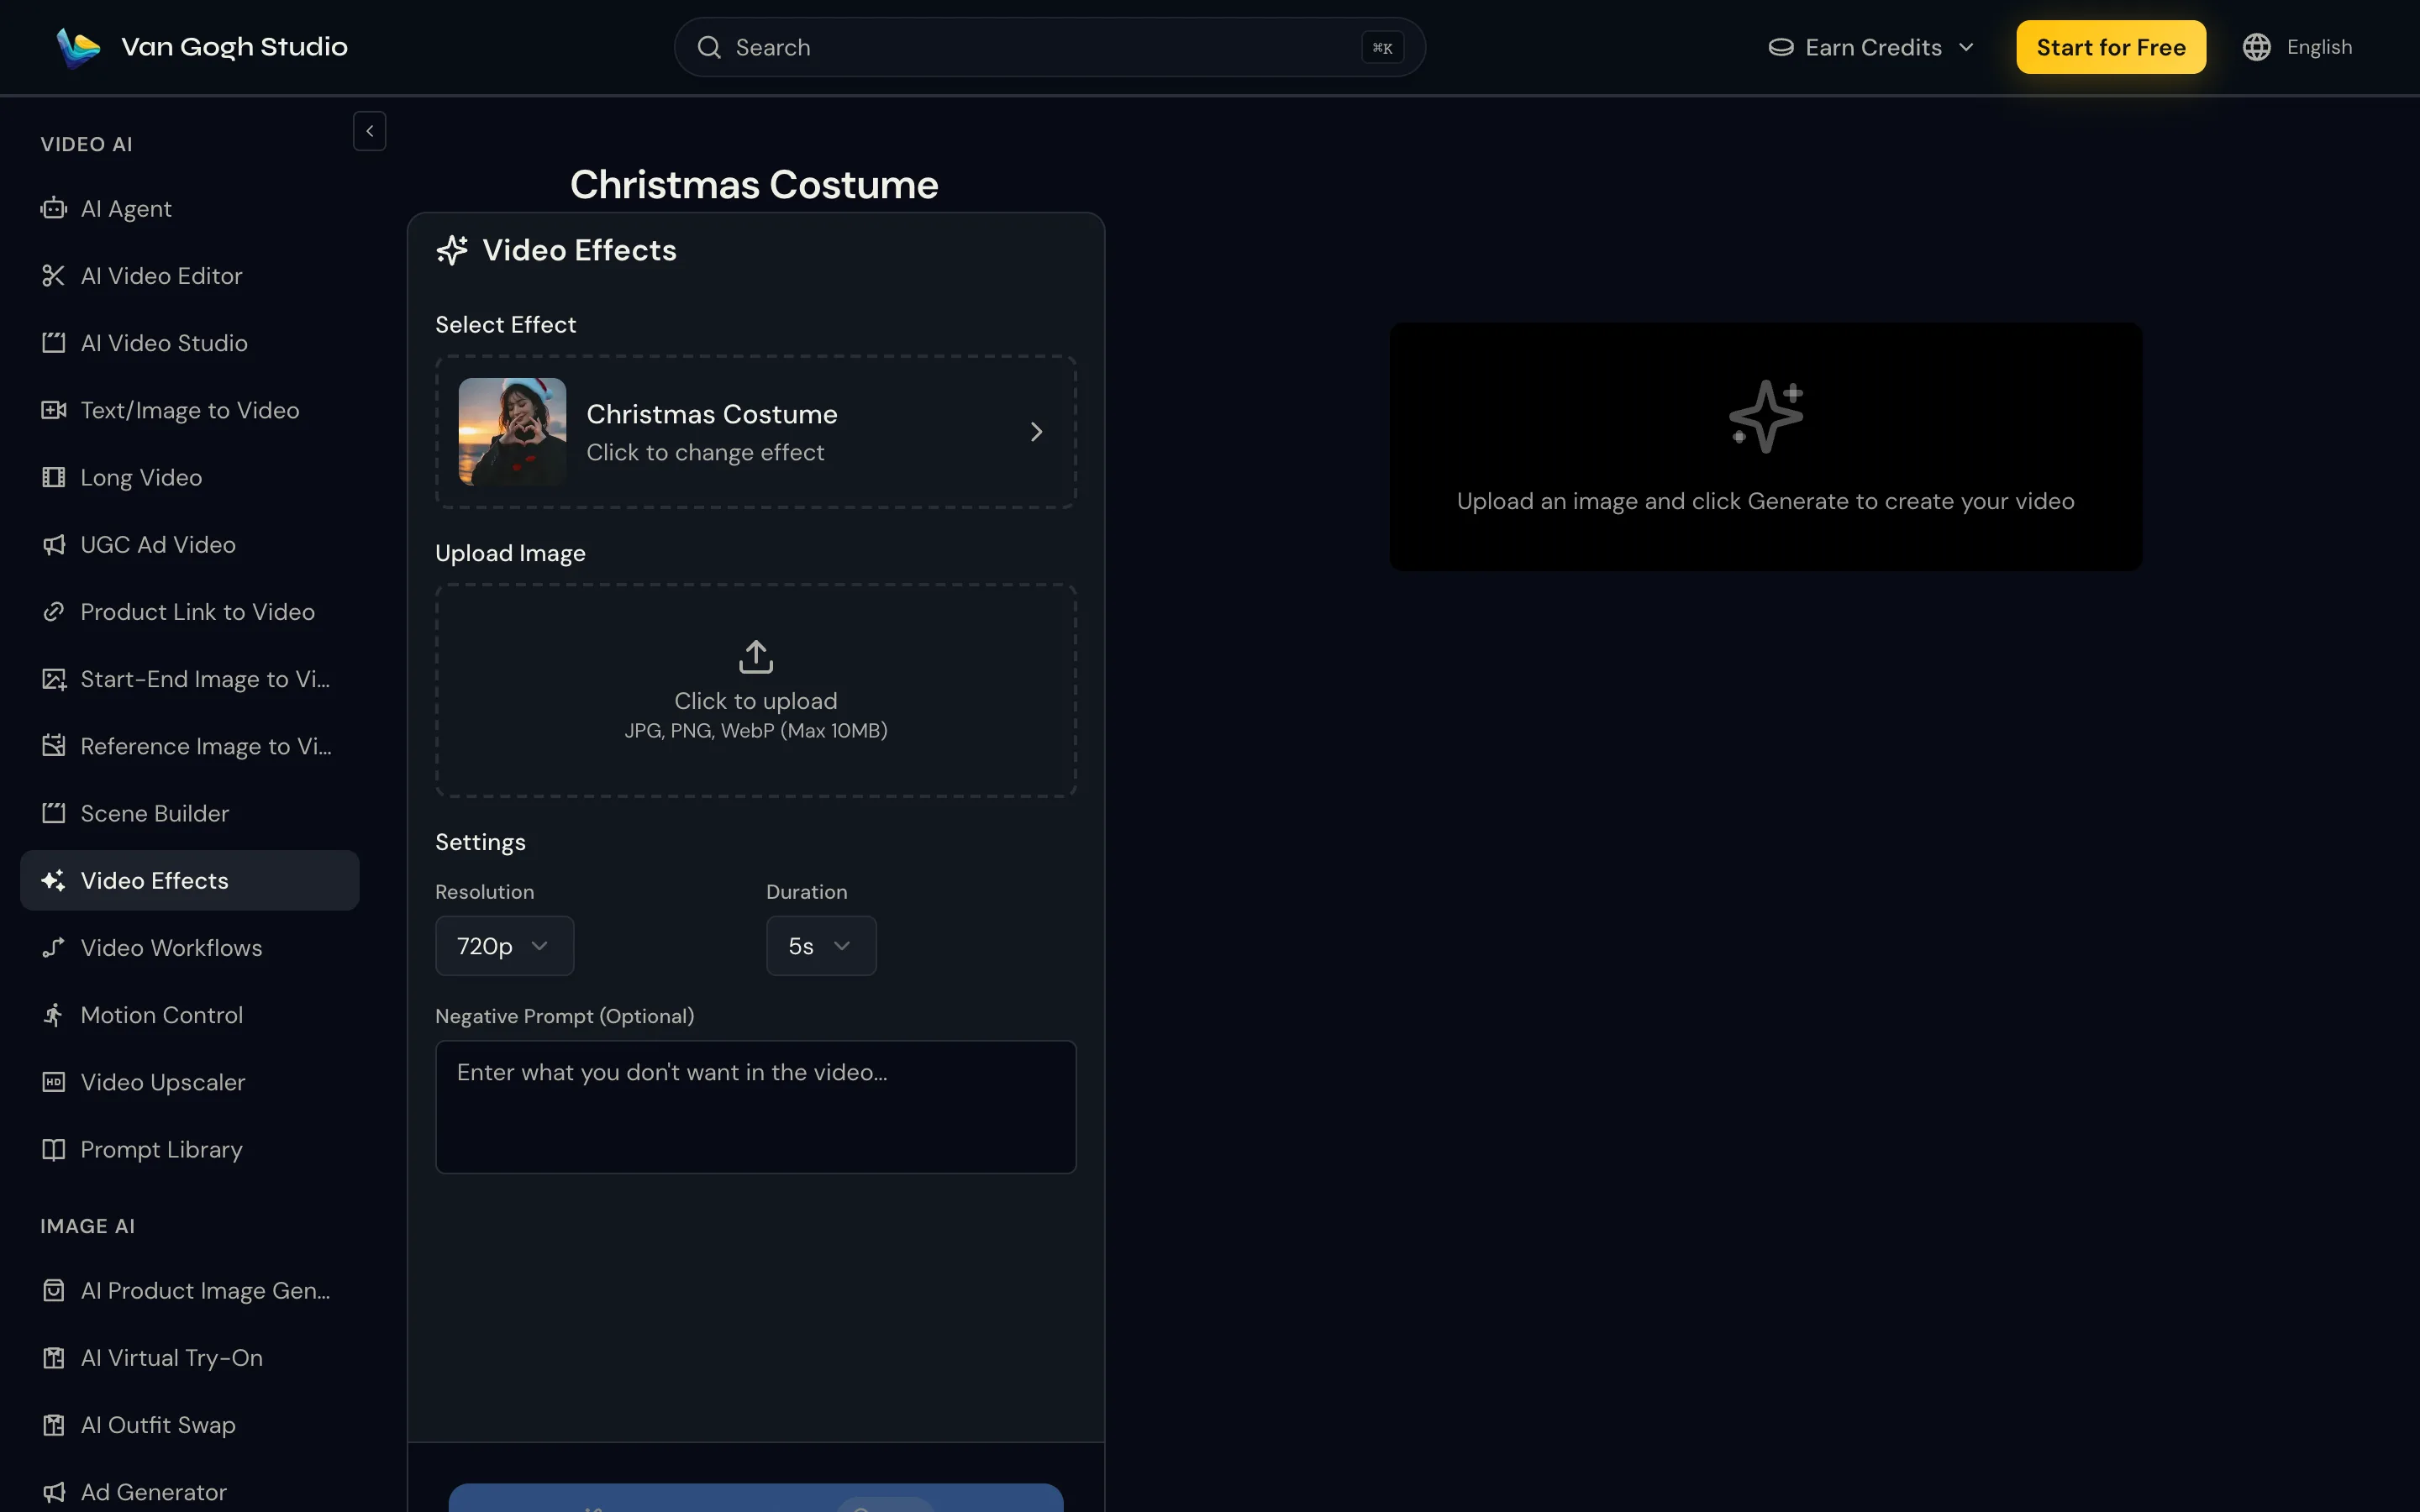Image resolution: width=2420 pixels, height=1512 pixels.
Task: Click the upload arrow icon
Action: pyautogui.click(x=756, y=656)
